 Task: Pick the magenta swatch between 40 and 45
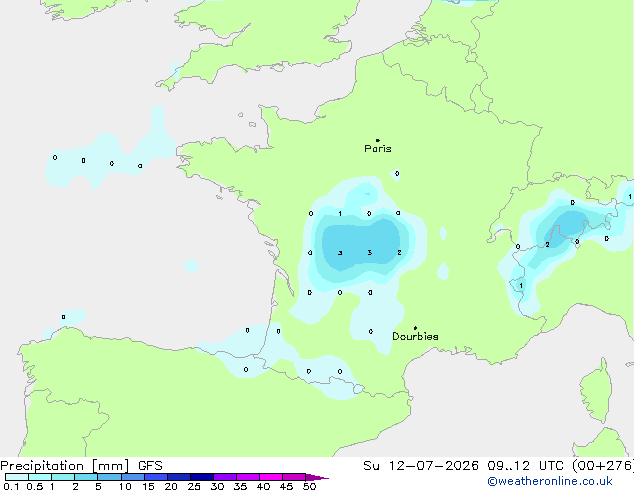pyautogui.click(x=271, y=477)
